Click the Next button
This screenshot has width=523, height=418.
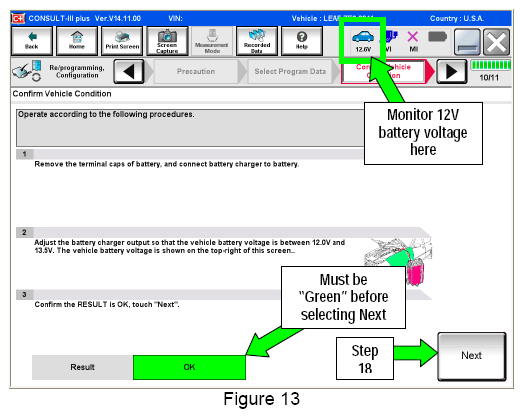(x=472, y=356)
